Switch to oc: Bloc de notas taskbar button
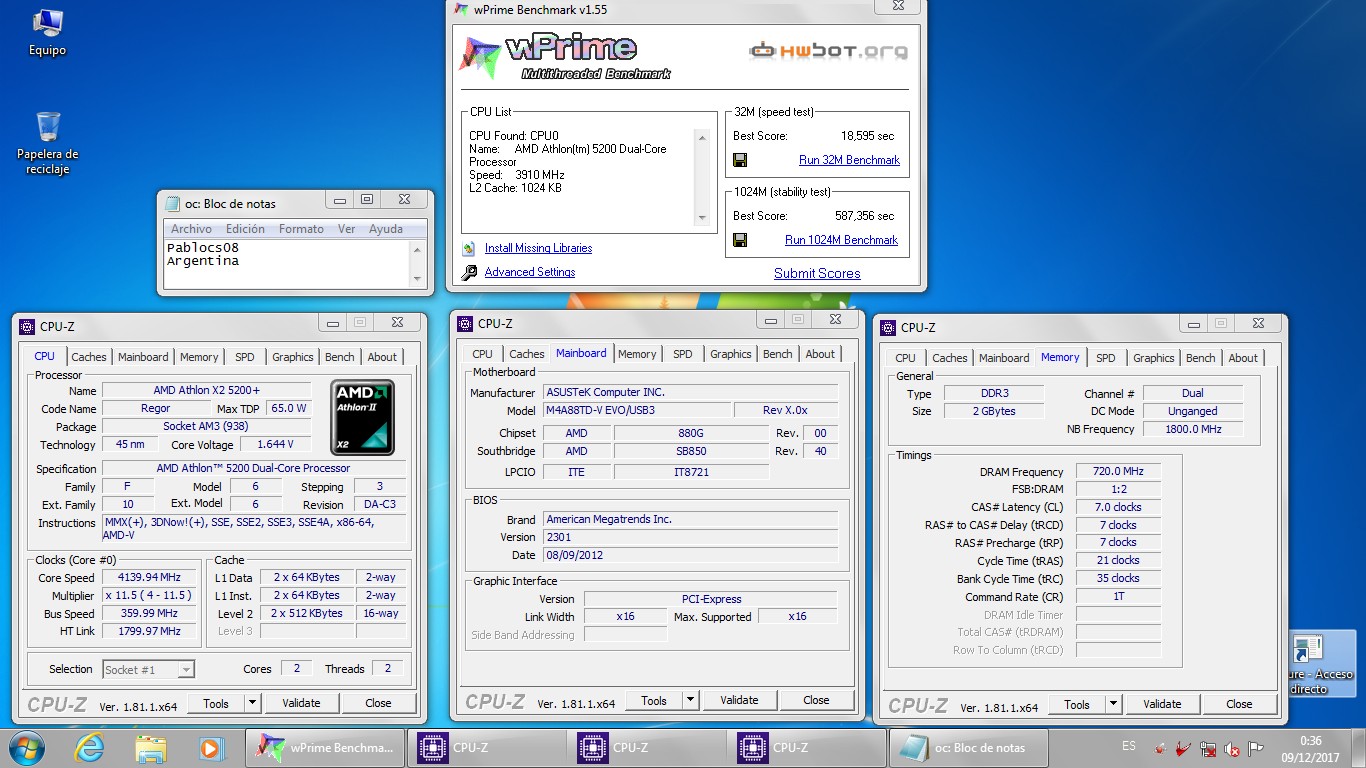This screenshot has width=1366, height=768. click(x=967, y=747)
